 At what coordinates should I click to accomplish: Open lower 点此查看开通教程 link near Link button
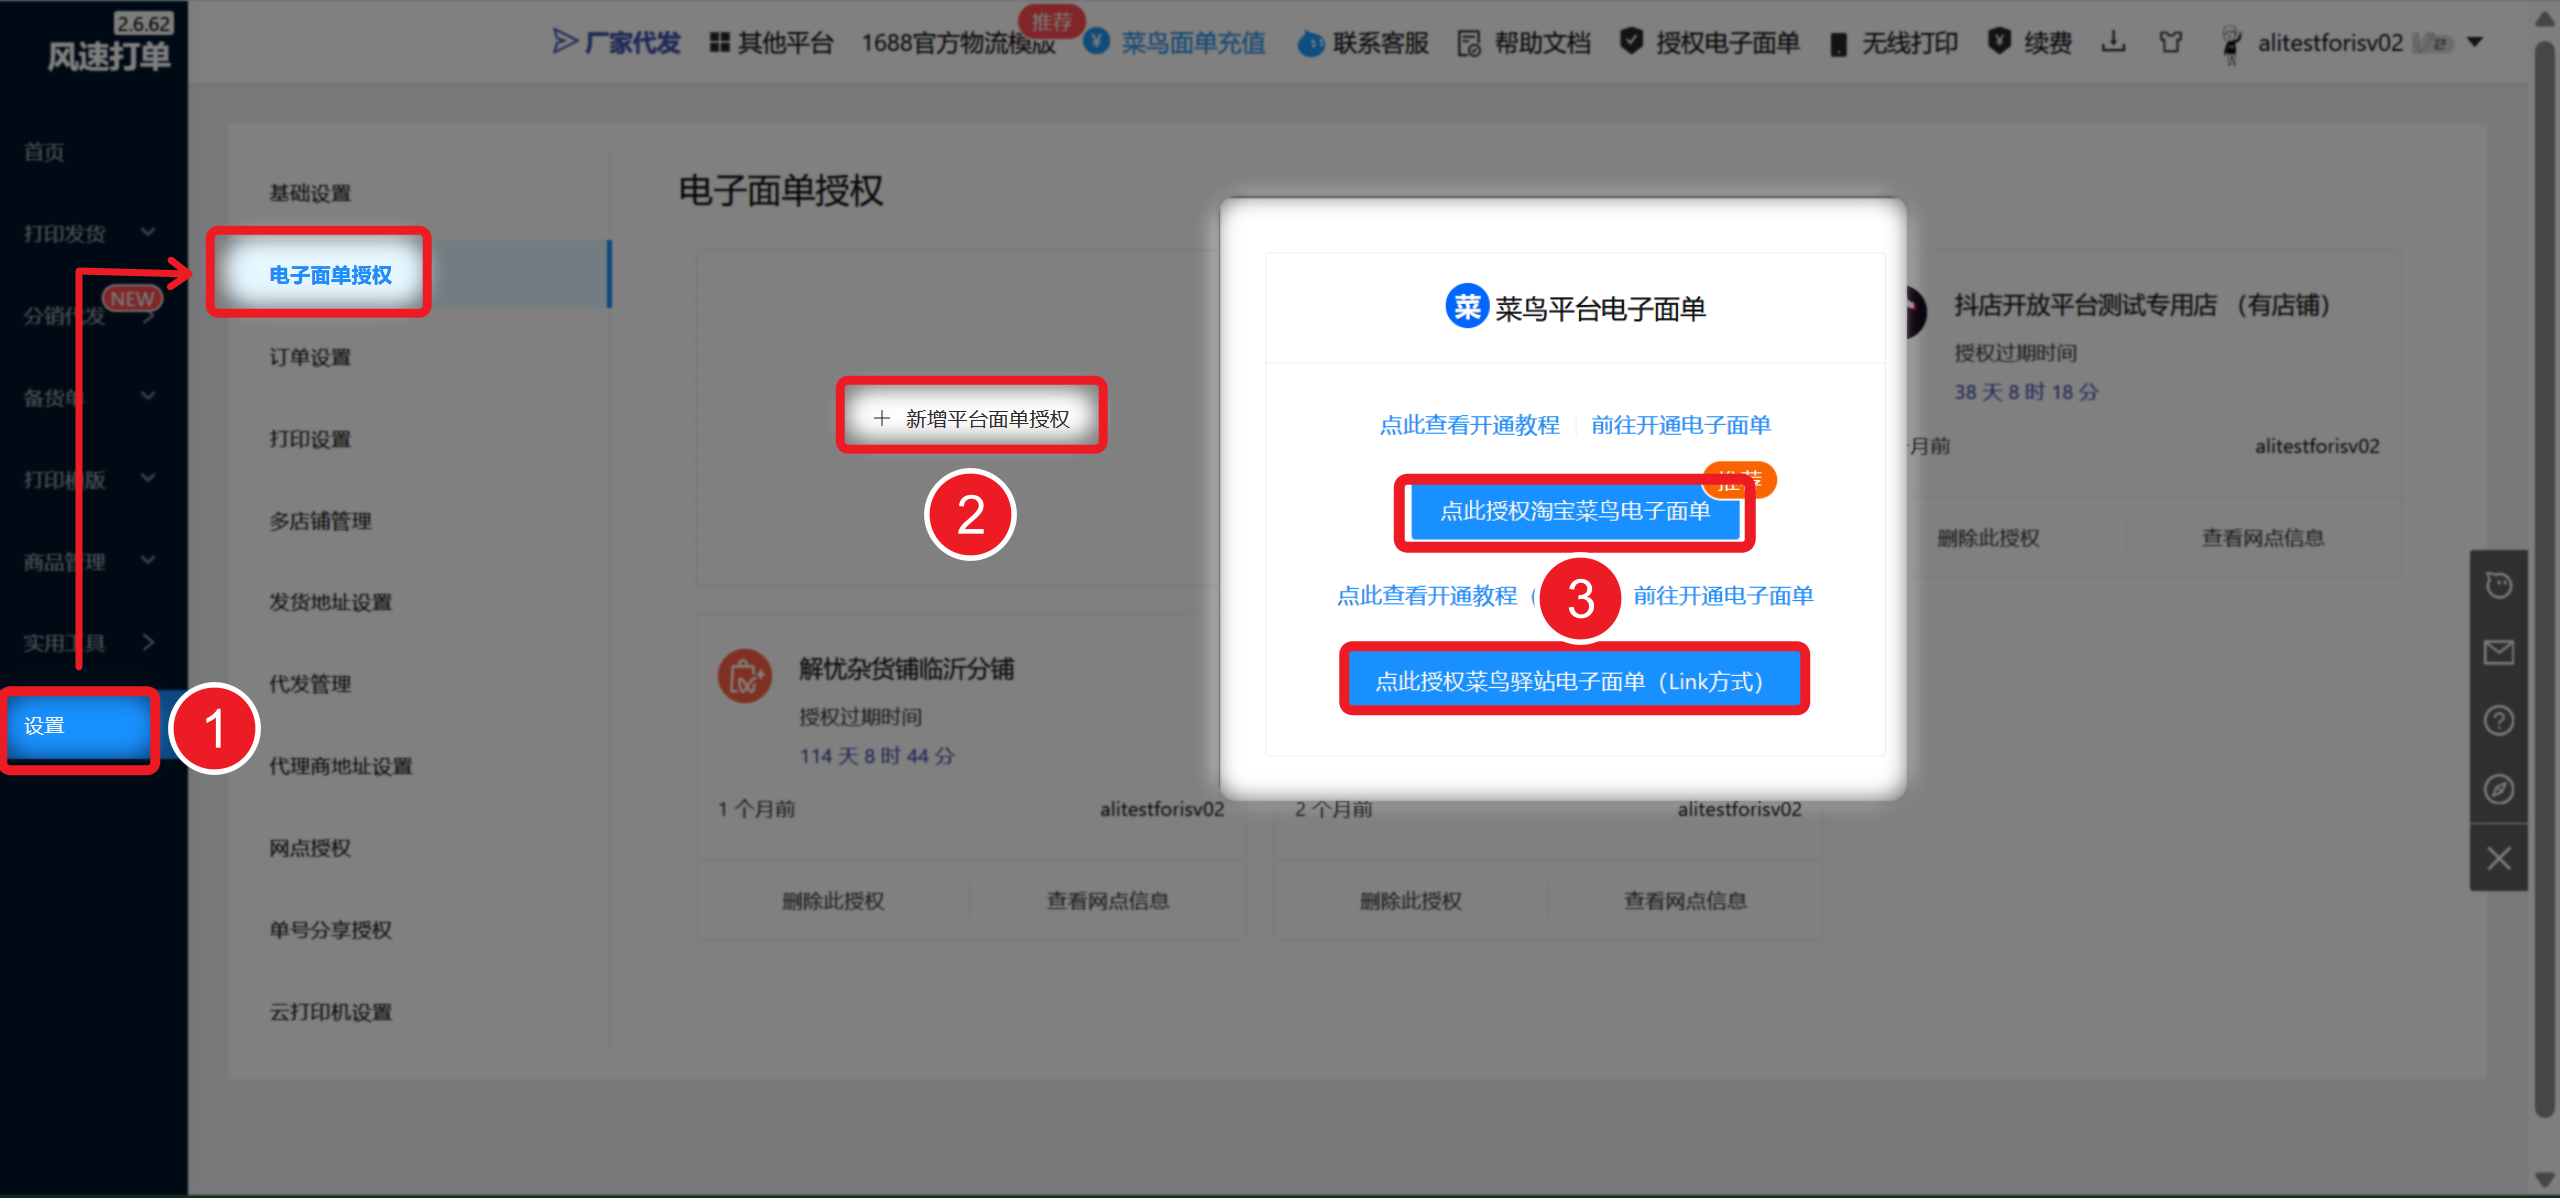(1427, 596)
